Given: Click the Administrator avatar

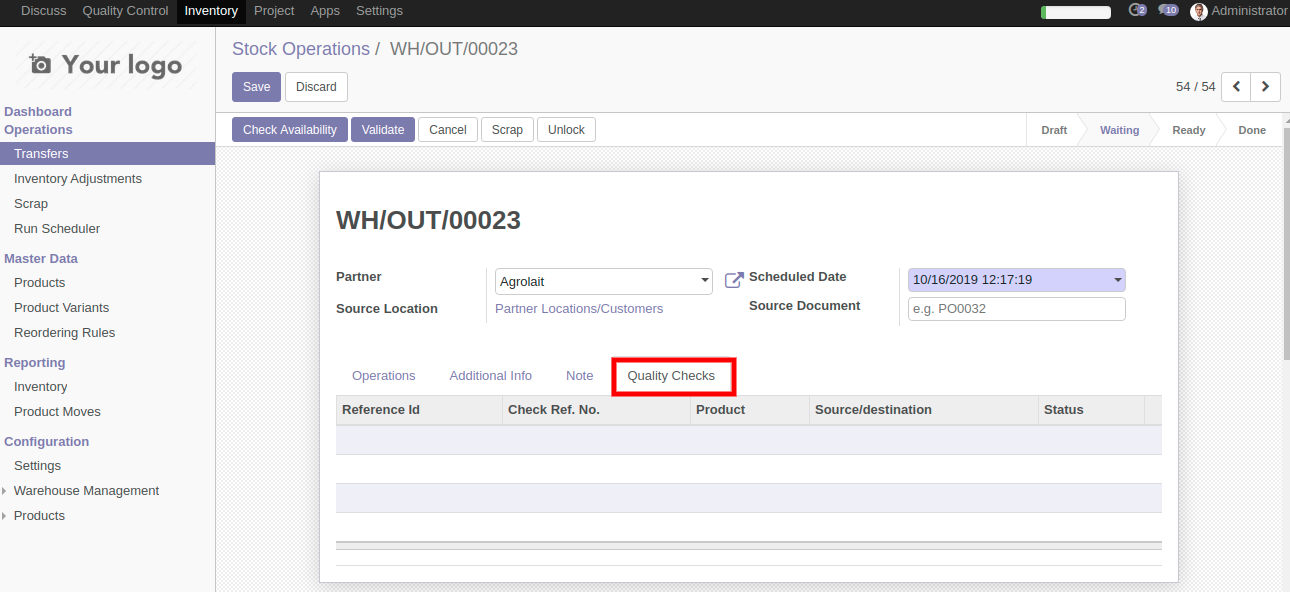Looking at the screenshot, I should (1199, 12).
